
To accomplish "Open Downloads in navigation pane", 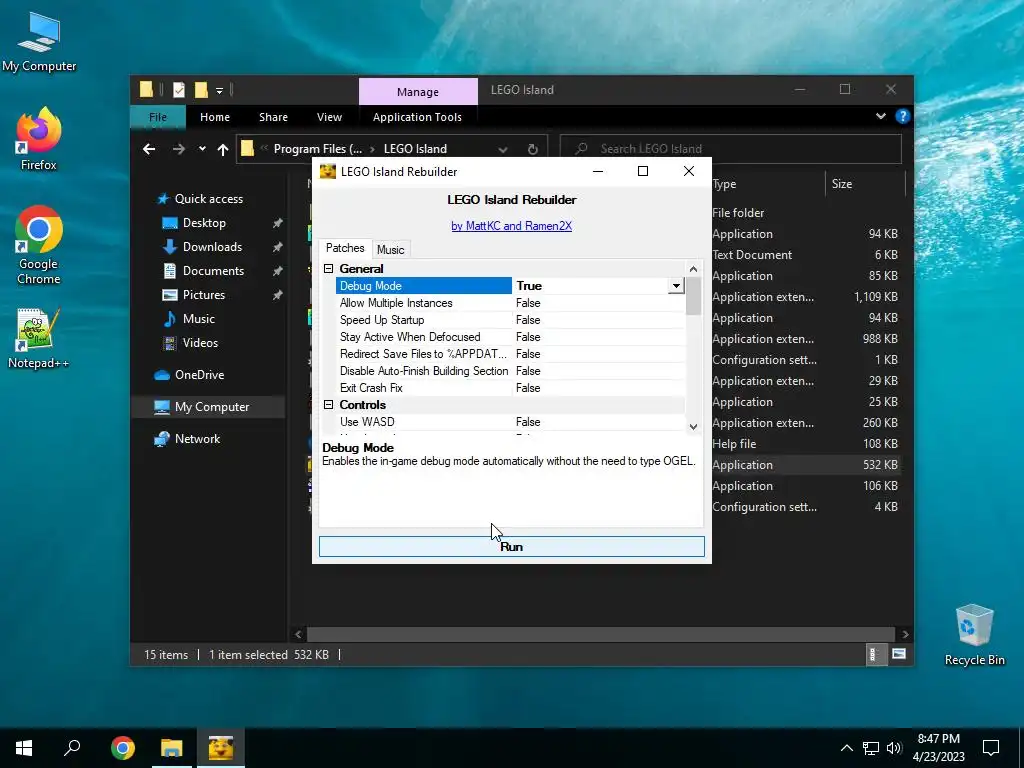I will coord(212,247).
